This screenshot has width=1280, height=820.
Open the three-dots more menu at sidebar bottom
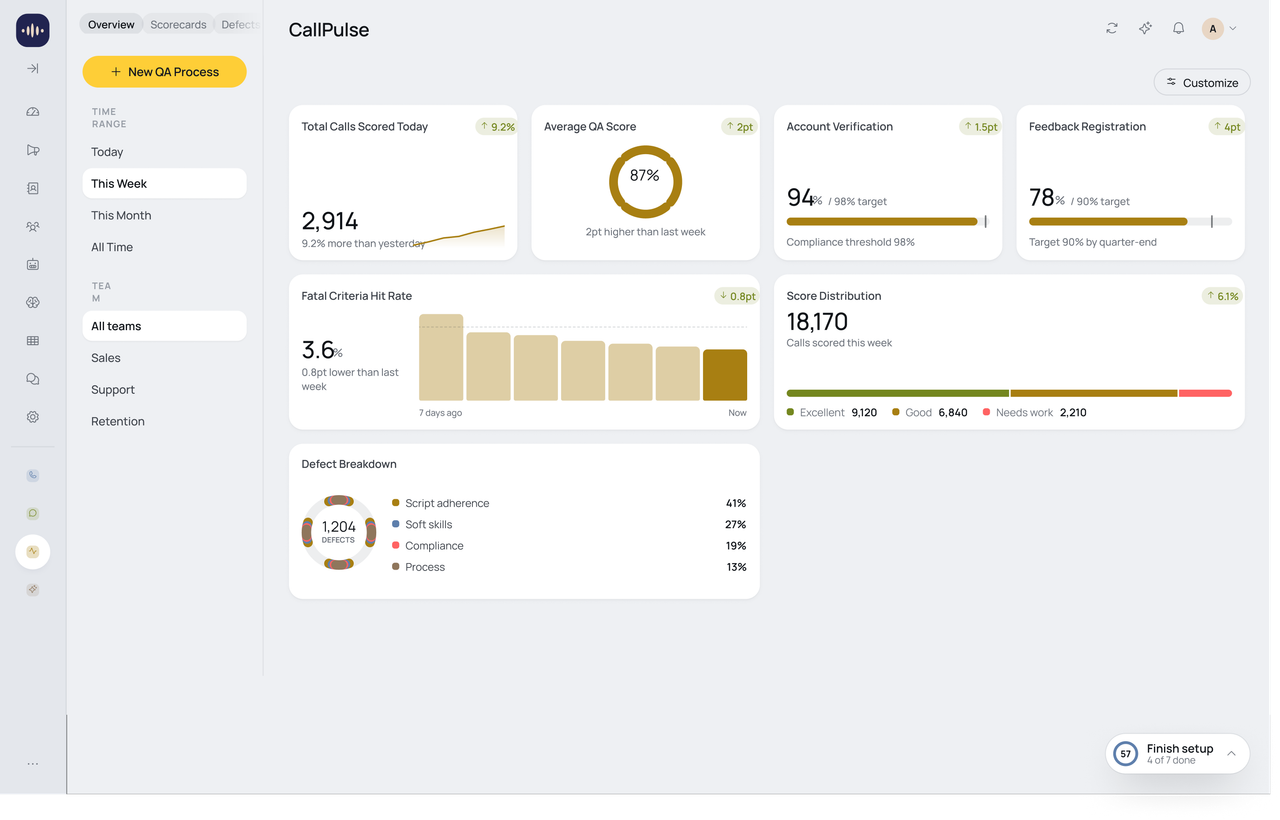pyautogui.click(x=33, y=764)
